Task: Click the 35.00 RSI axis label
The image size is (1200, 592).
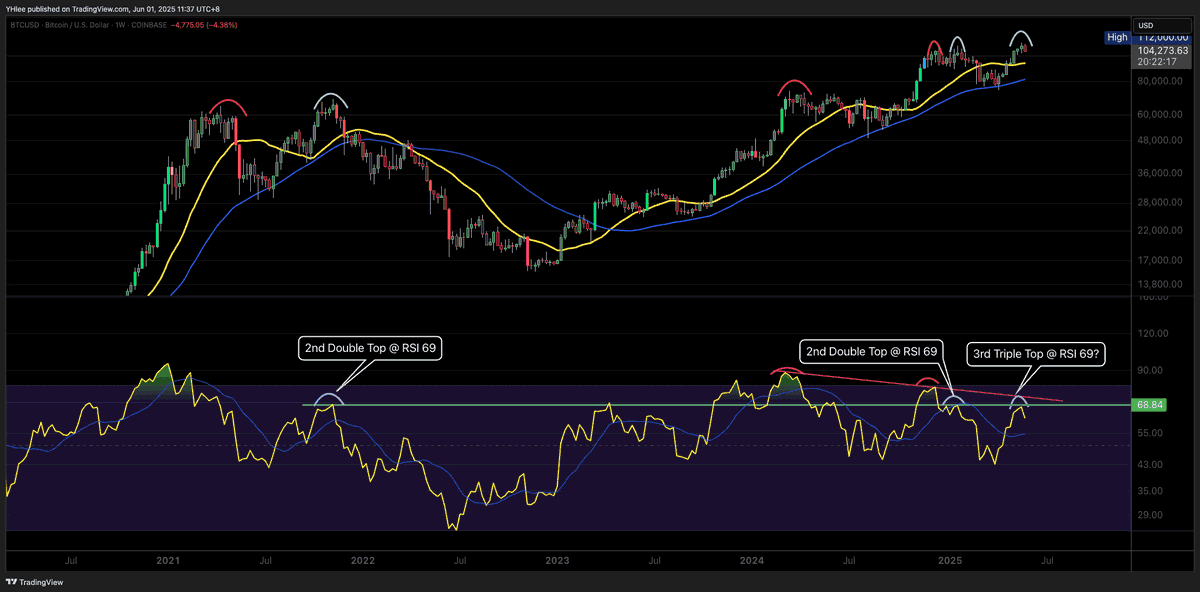Action: [x=1149, y=491]
